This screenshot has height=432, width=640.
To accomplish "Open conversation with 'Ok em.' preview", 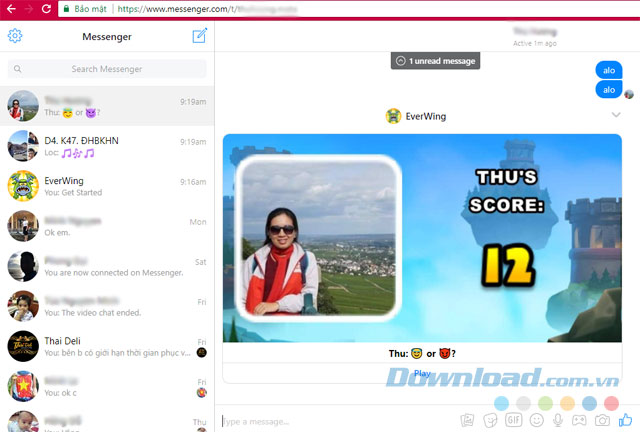I will coord(107,226).
